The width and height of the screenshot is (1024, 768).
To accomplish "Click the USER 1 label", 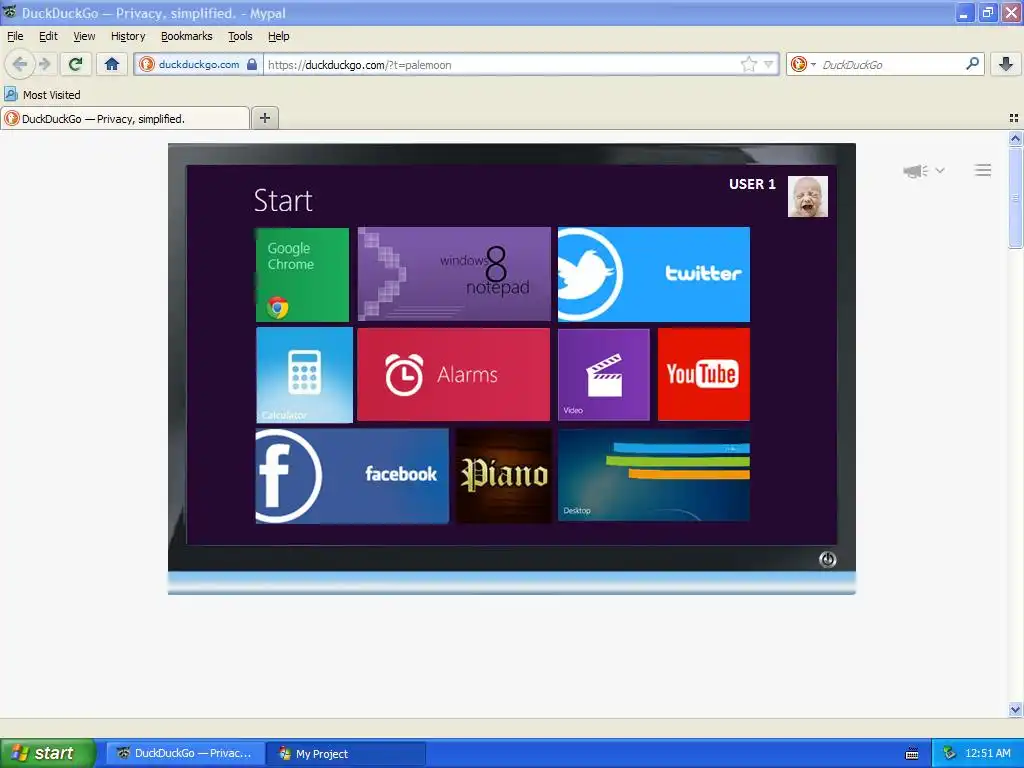I will 752,184.
